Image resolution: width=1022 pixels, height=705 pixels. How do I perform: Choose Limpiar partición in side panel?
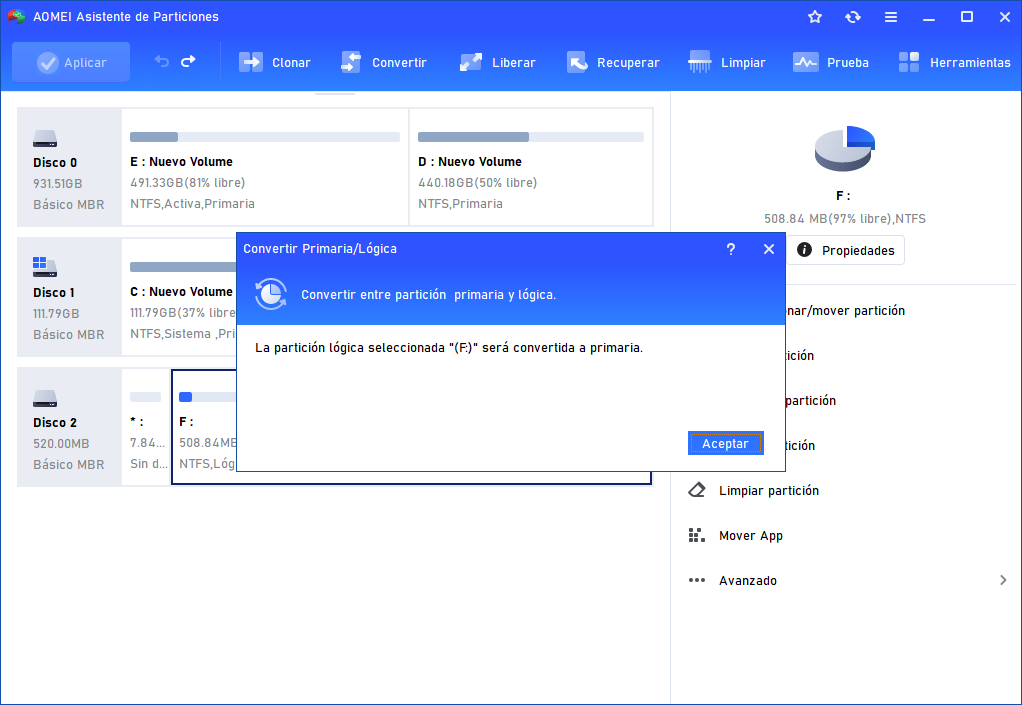coord(768,491)
